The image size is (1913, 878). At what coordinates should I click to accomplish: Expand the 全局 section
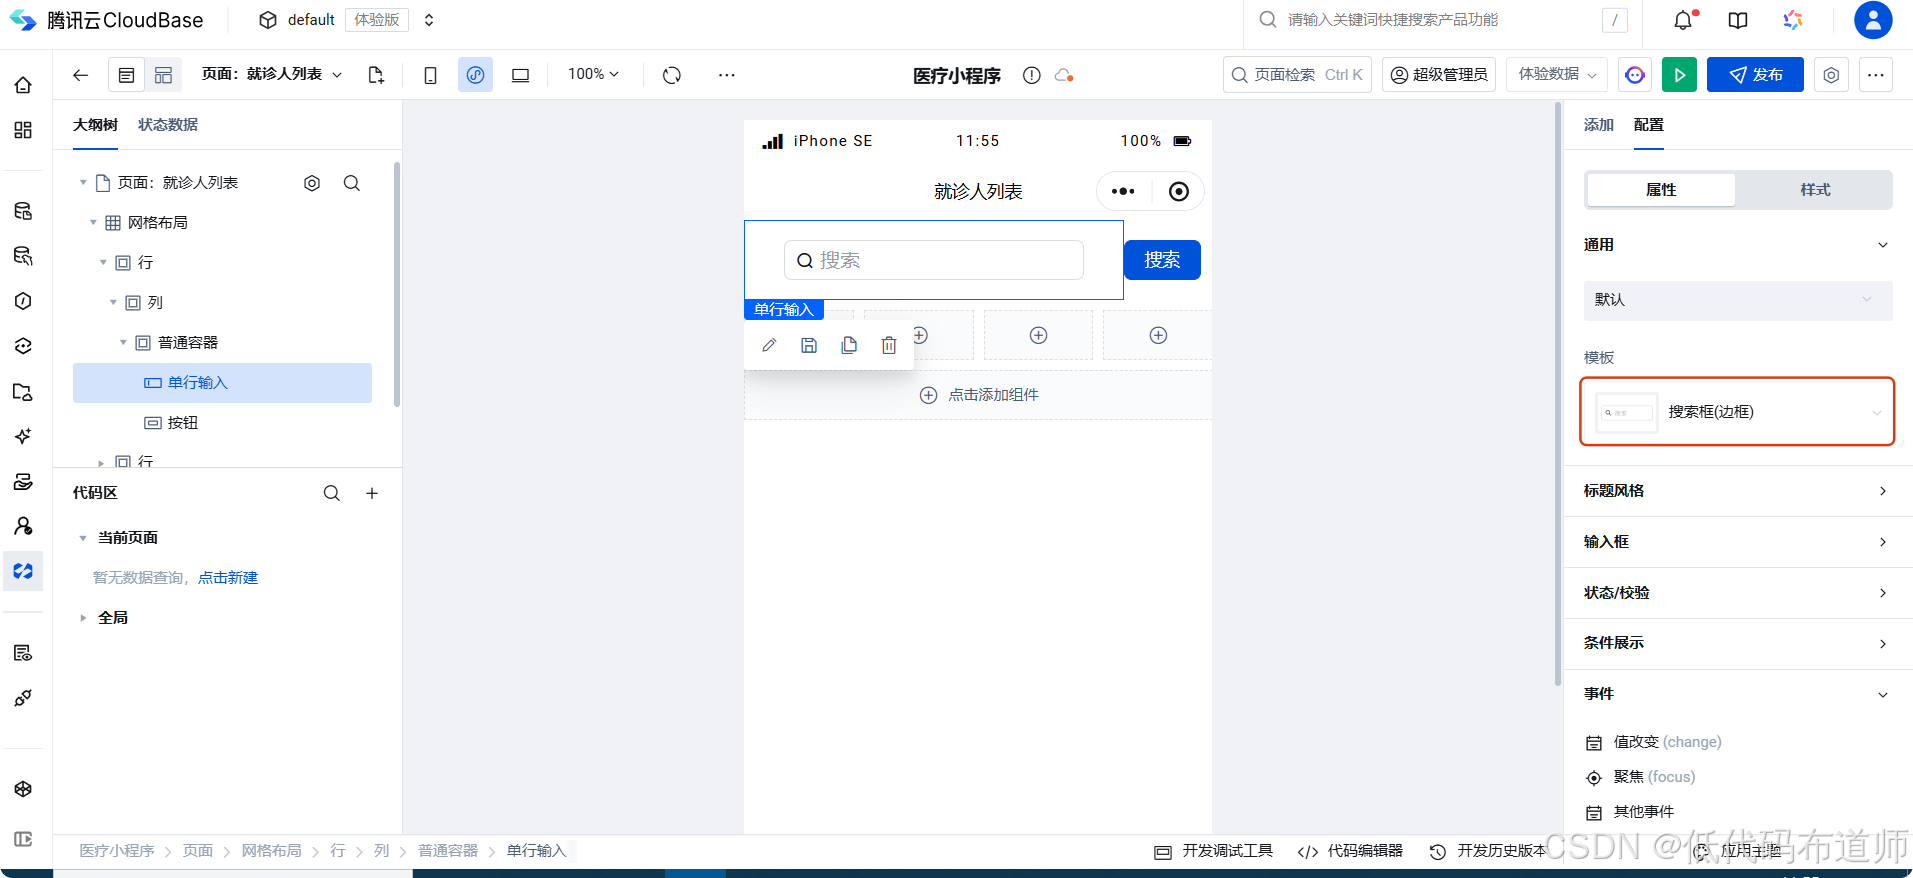click(83, 618)
